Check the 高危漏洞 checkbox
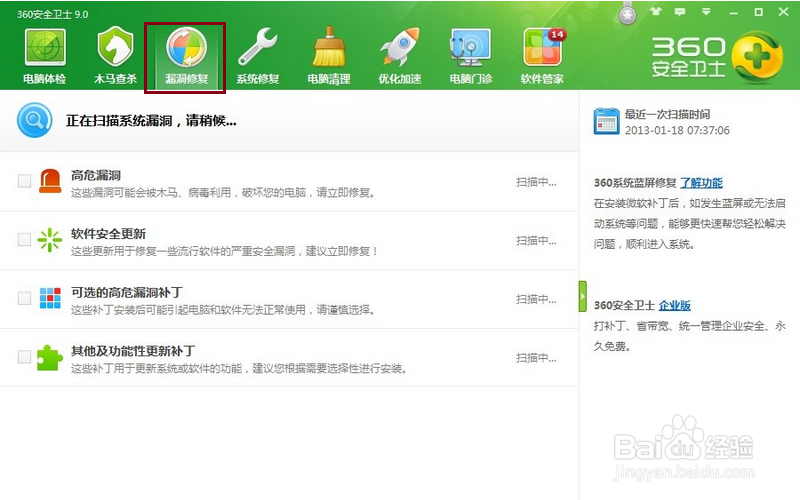Viewport: 800px width, 500px height. (24, 181)
